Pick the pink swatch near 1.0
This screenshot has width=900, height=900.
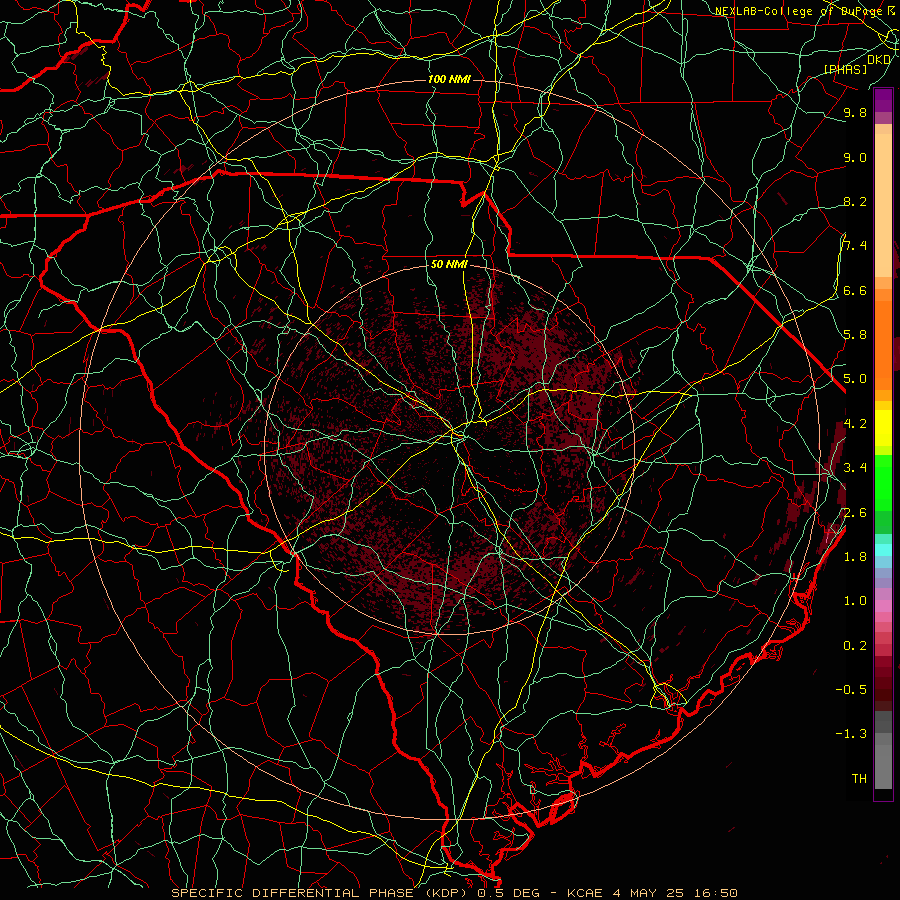(x=883, y=605)
